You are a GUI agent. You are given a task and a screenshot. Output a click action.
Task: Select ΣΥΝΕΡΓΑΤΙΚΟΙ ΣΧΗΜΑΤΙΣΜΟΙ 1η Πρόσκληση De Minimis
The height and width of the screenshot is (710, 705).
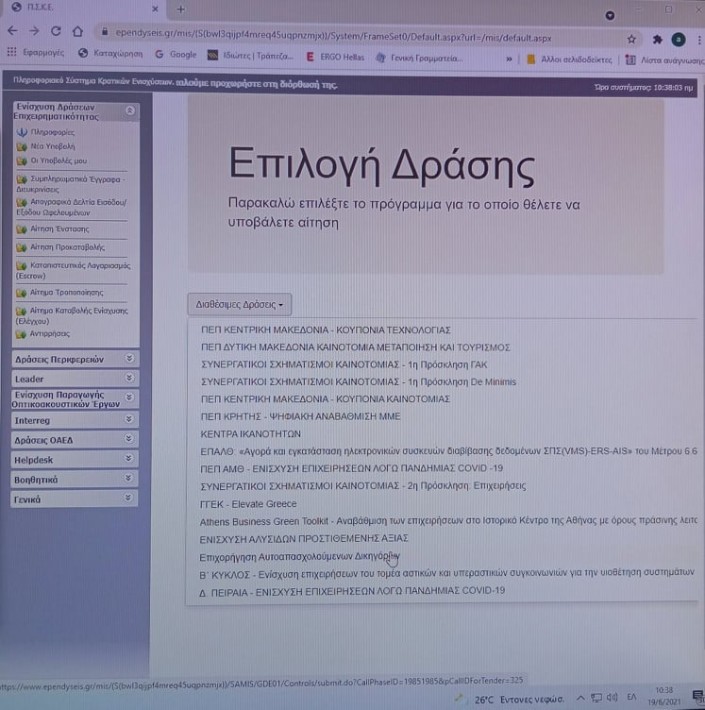pyautogui.click(x=358, y=382)
